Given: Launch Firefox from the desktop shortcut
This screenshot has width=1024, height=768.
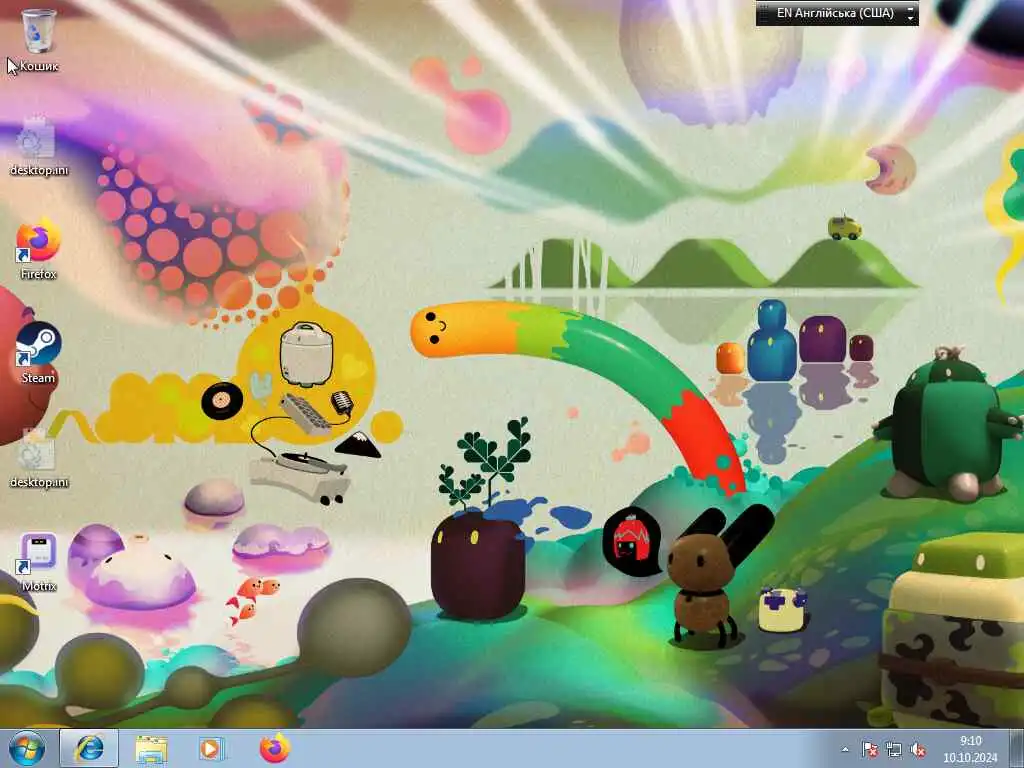Looking at the screenshot, I should [x=39, y=249].
